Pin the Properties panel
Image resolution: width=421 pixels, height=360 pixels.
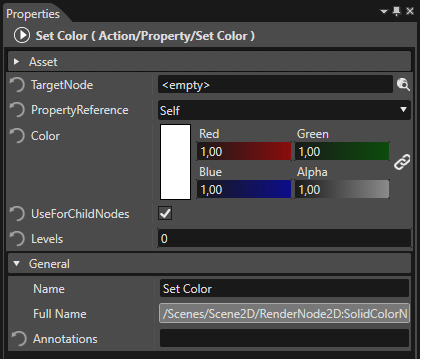(397, 12)
